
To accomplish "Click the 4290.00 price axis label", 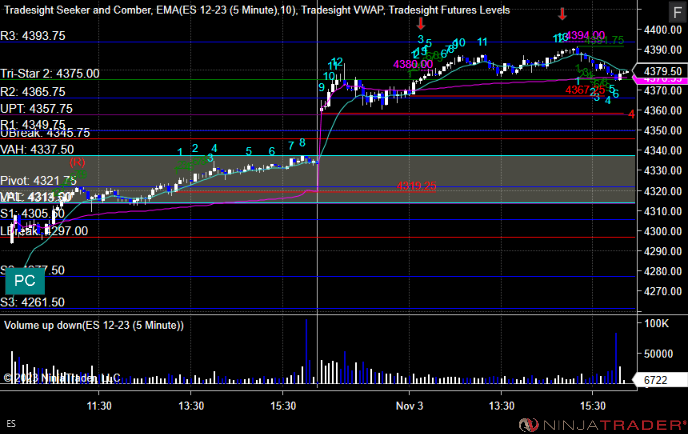I will click(x=663, y=251).
